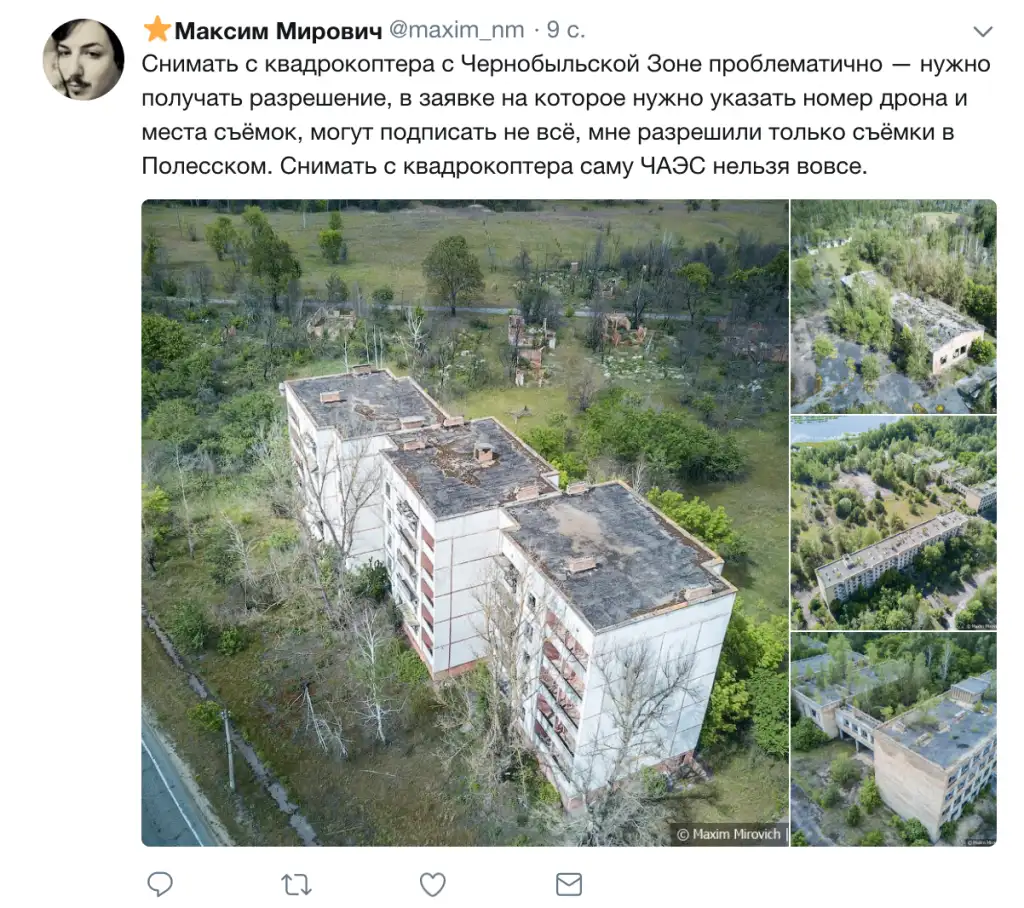The width and height of the screenshot is (1024, 908).
Task: Click the word ЧАЭС in tweet text
Action: (x=673, y=166)
